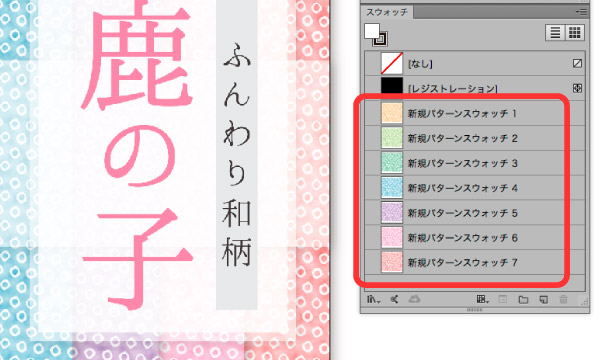The width and height of the screenshot is (600, 360).
Task: Select the black [レジストレーション] swatch
Action: tap(475, 87)
